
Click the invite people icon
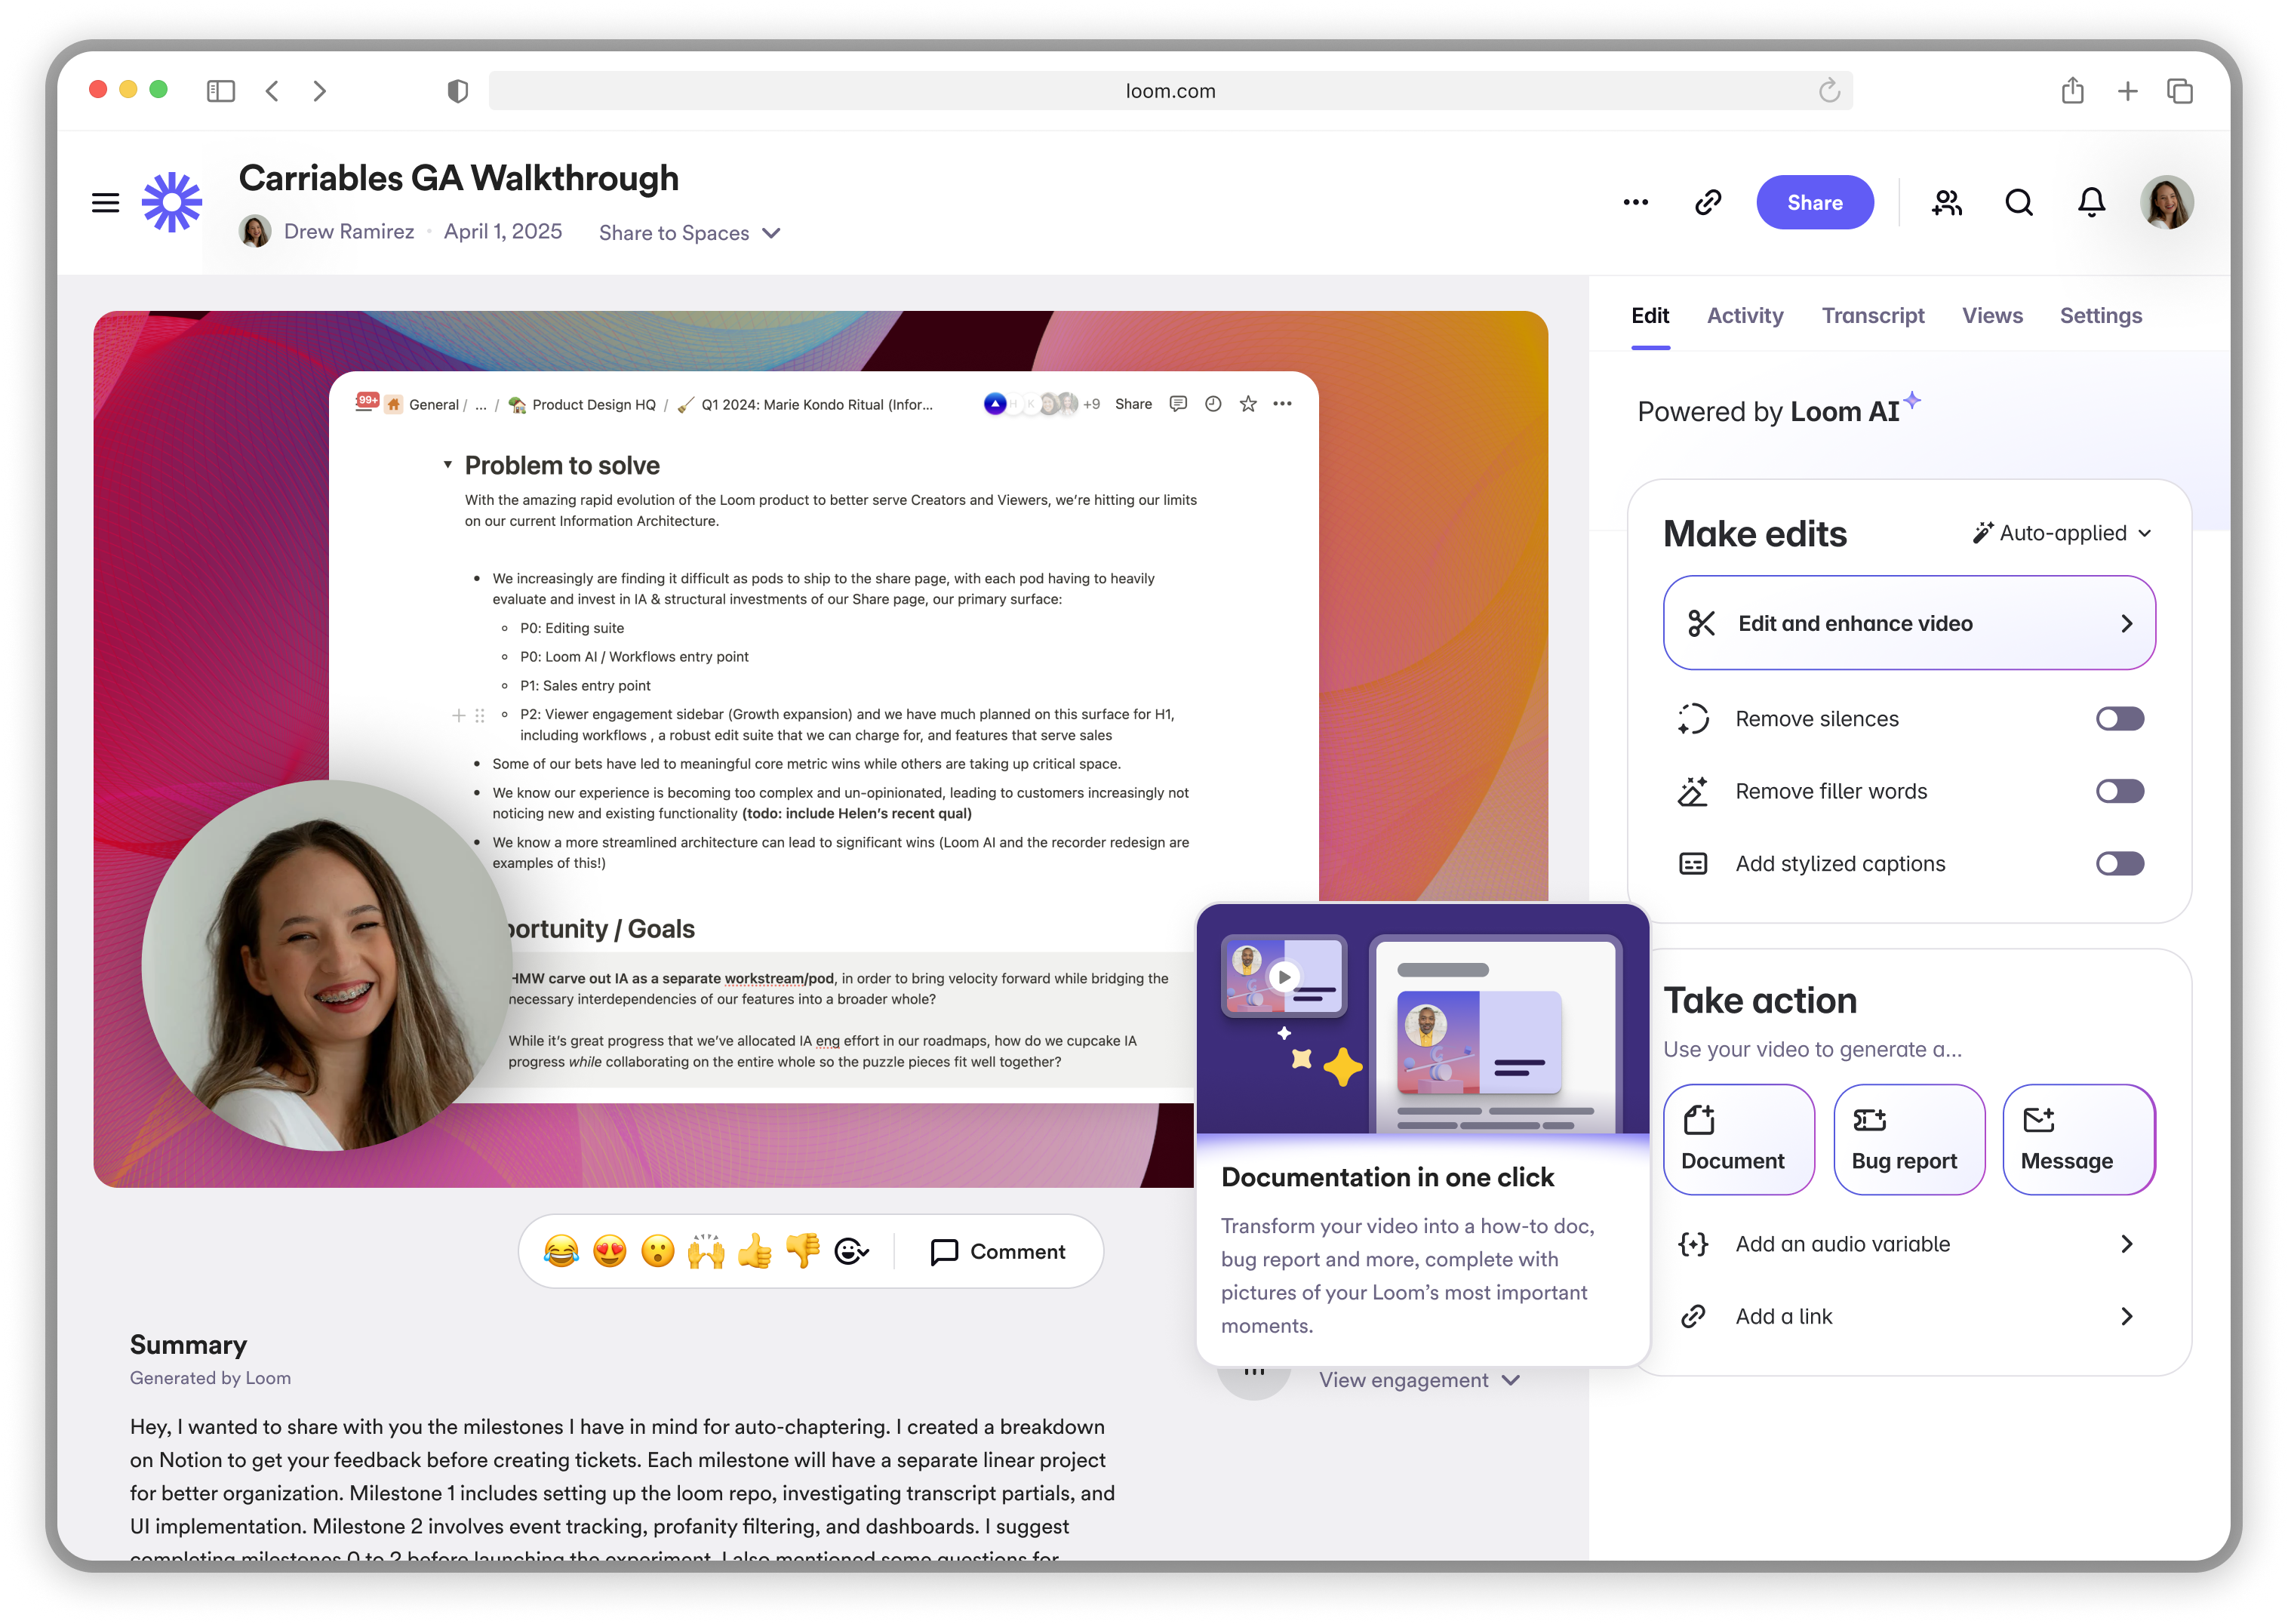1946,203
